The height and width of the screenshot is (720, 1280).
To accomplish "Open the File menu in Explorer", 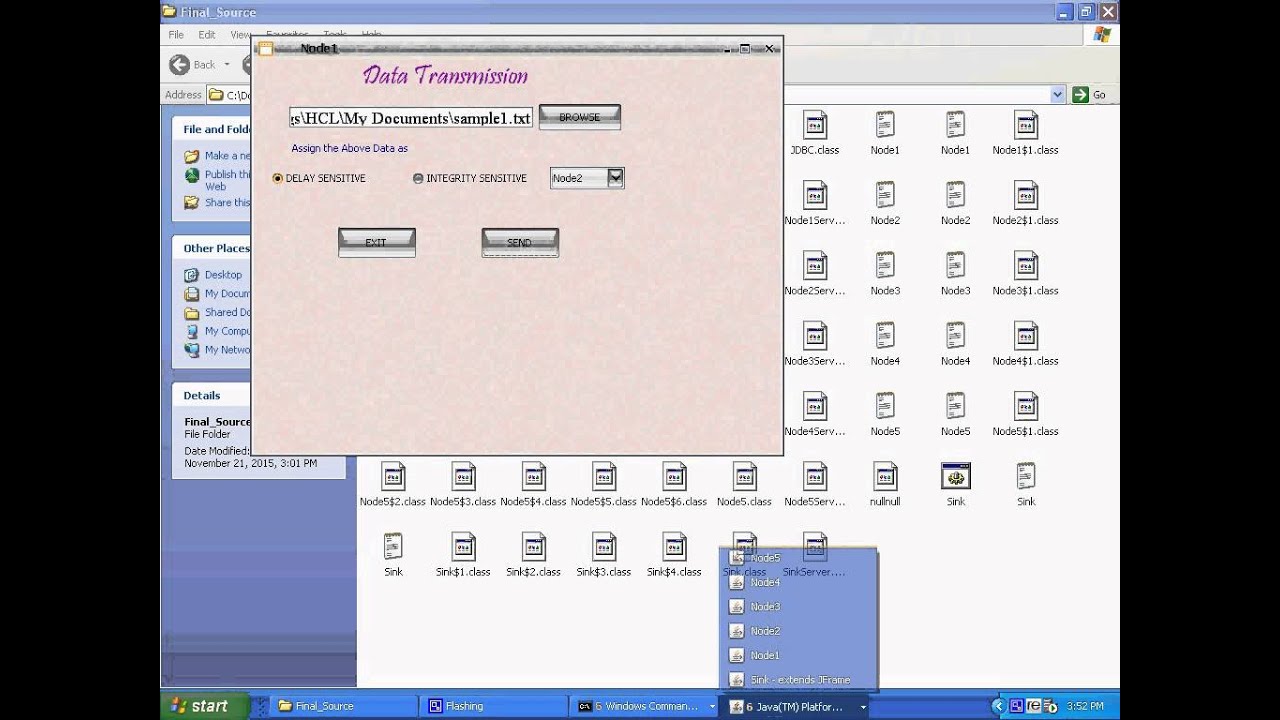I will [x=176, y=34].
